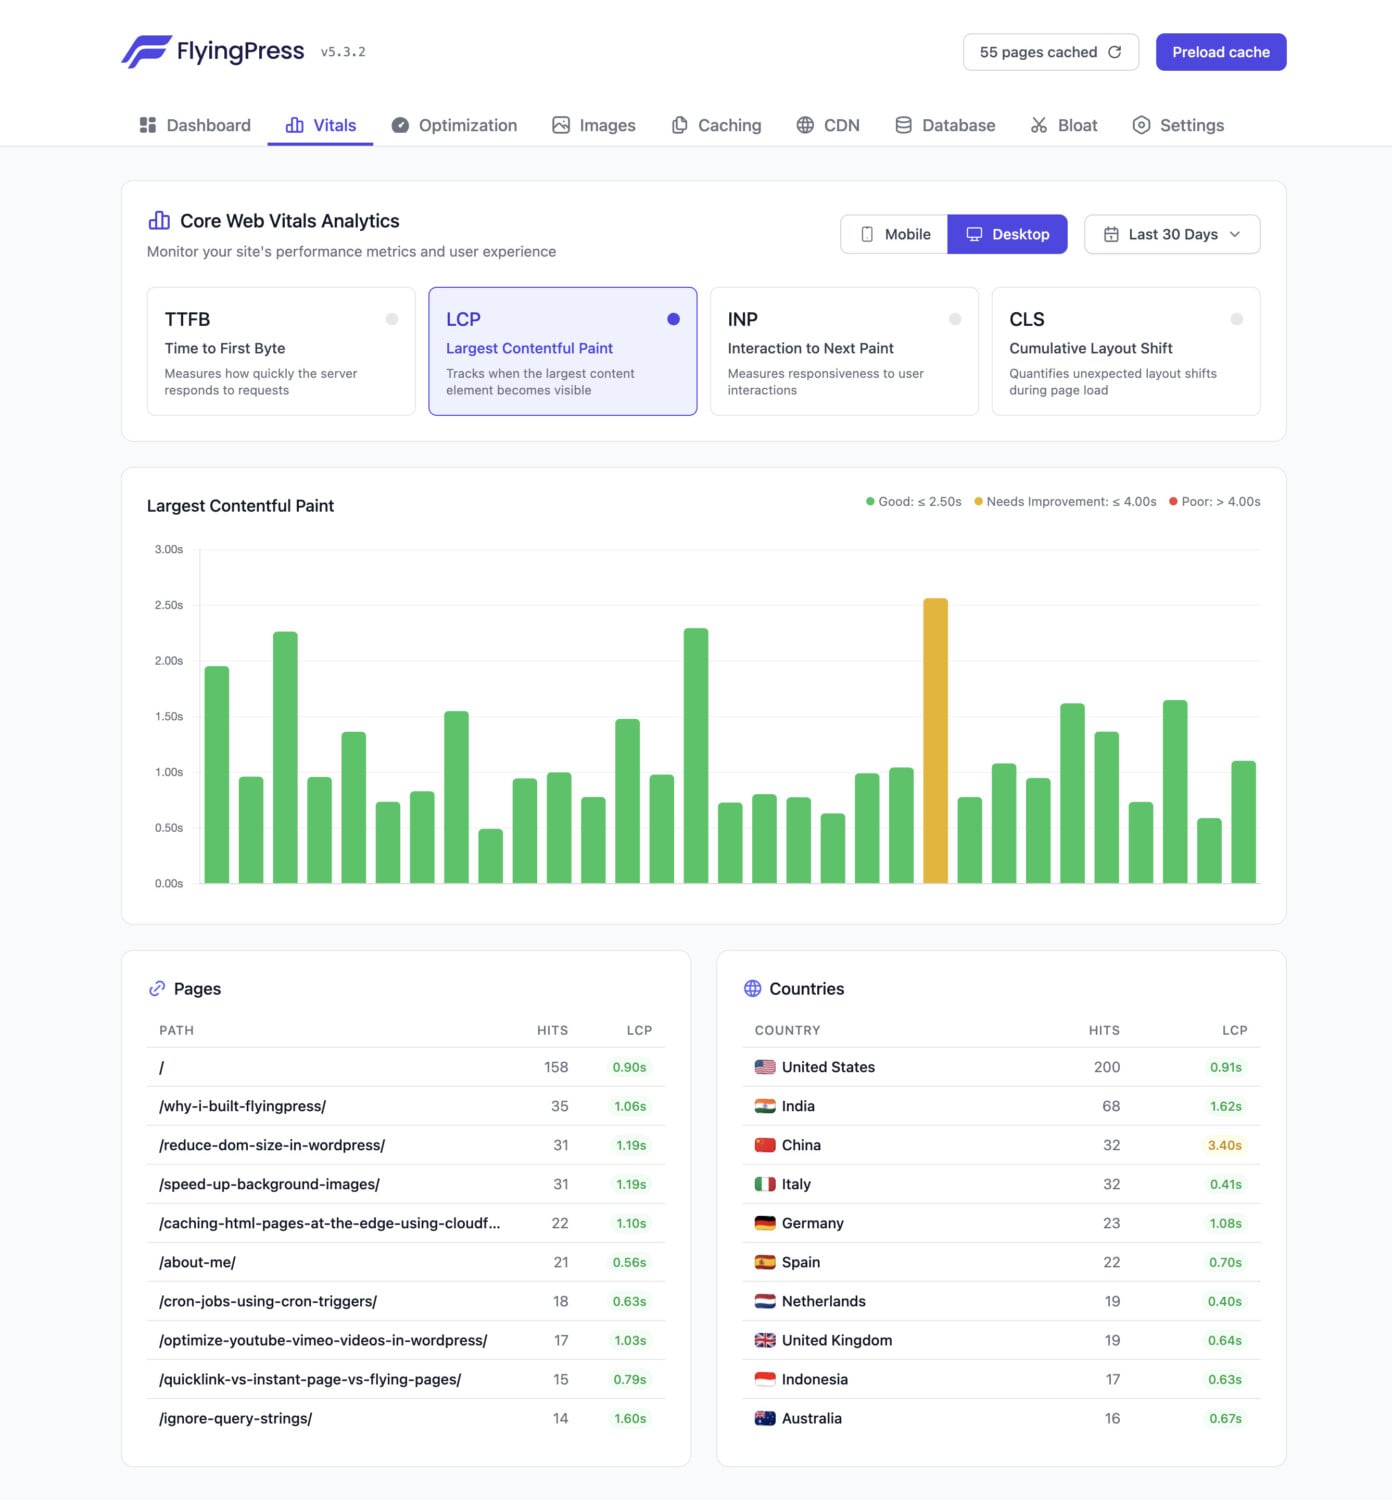1392x1500 pixels.
Task: Open the /why-i-built-flyingpress/ path row
Action: pyautogui.click(x=406, y=1106)
